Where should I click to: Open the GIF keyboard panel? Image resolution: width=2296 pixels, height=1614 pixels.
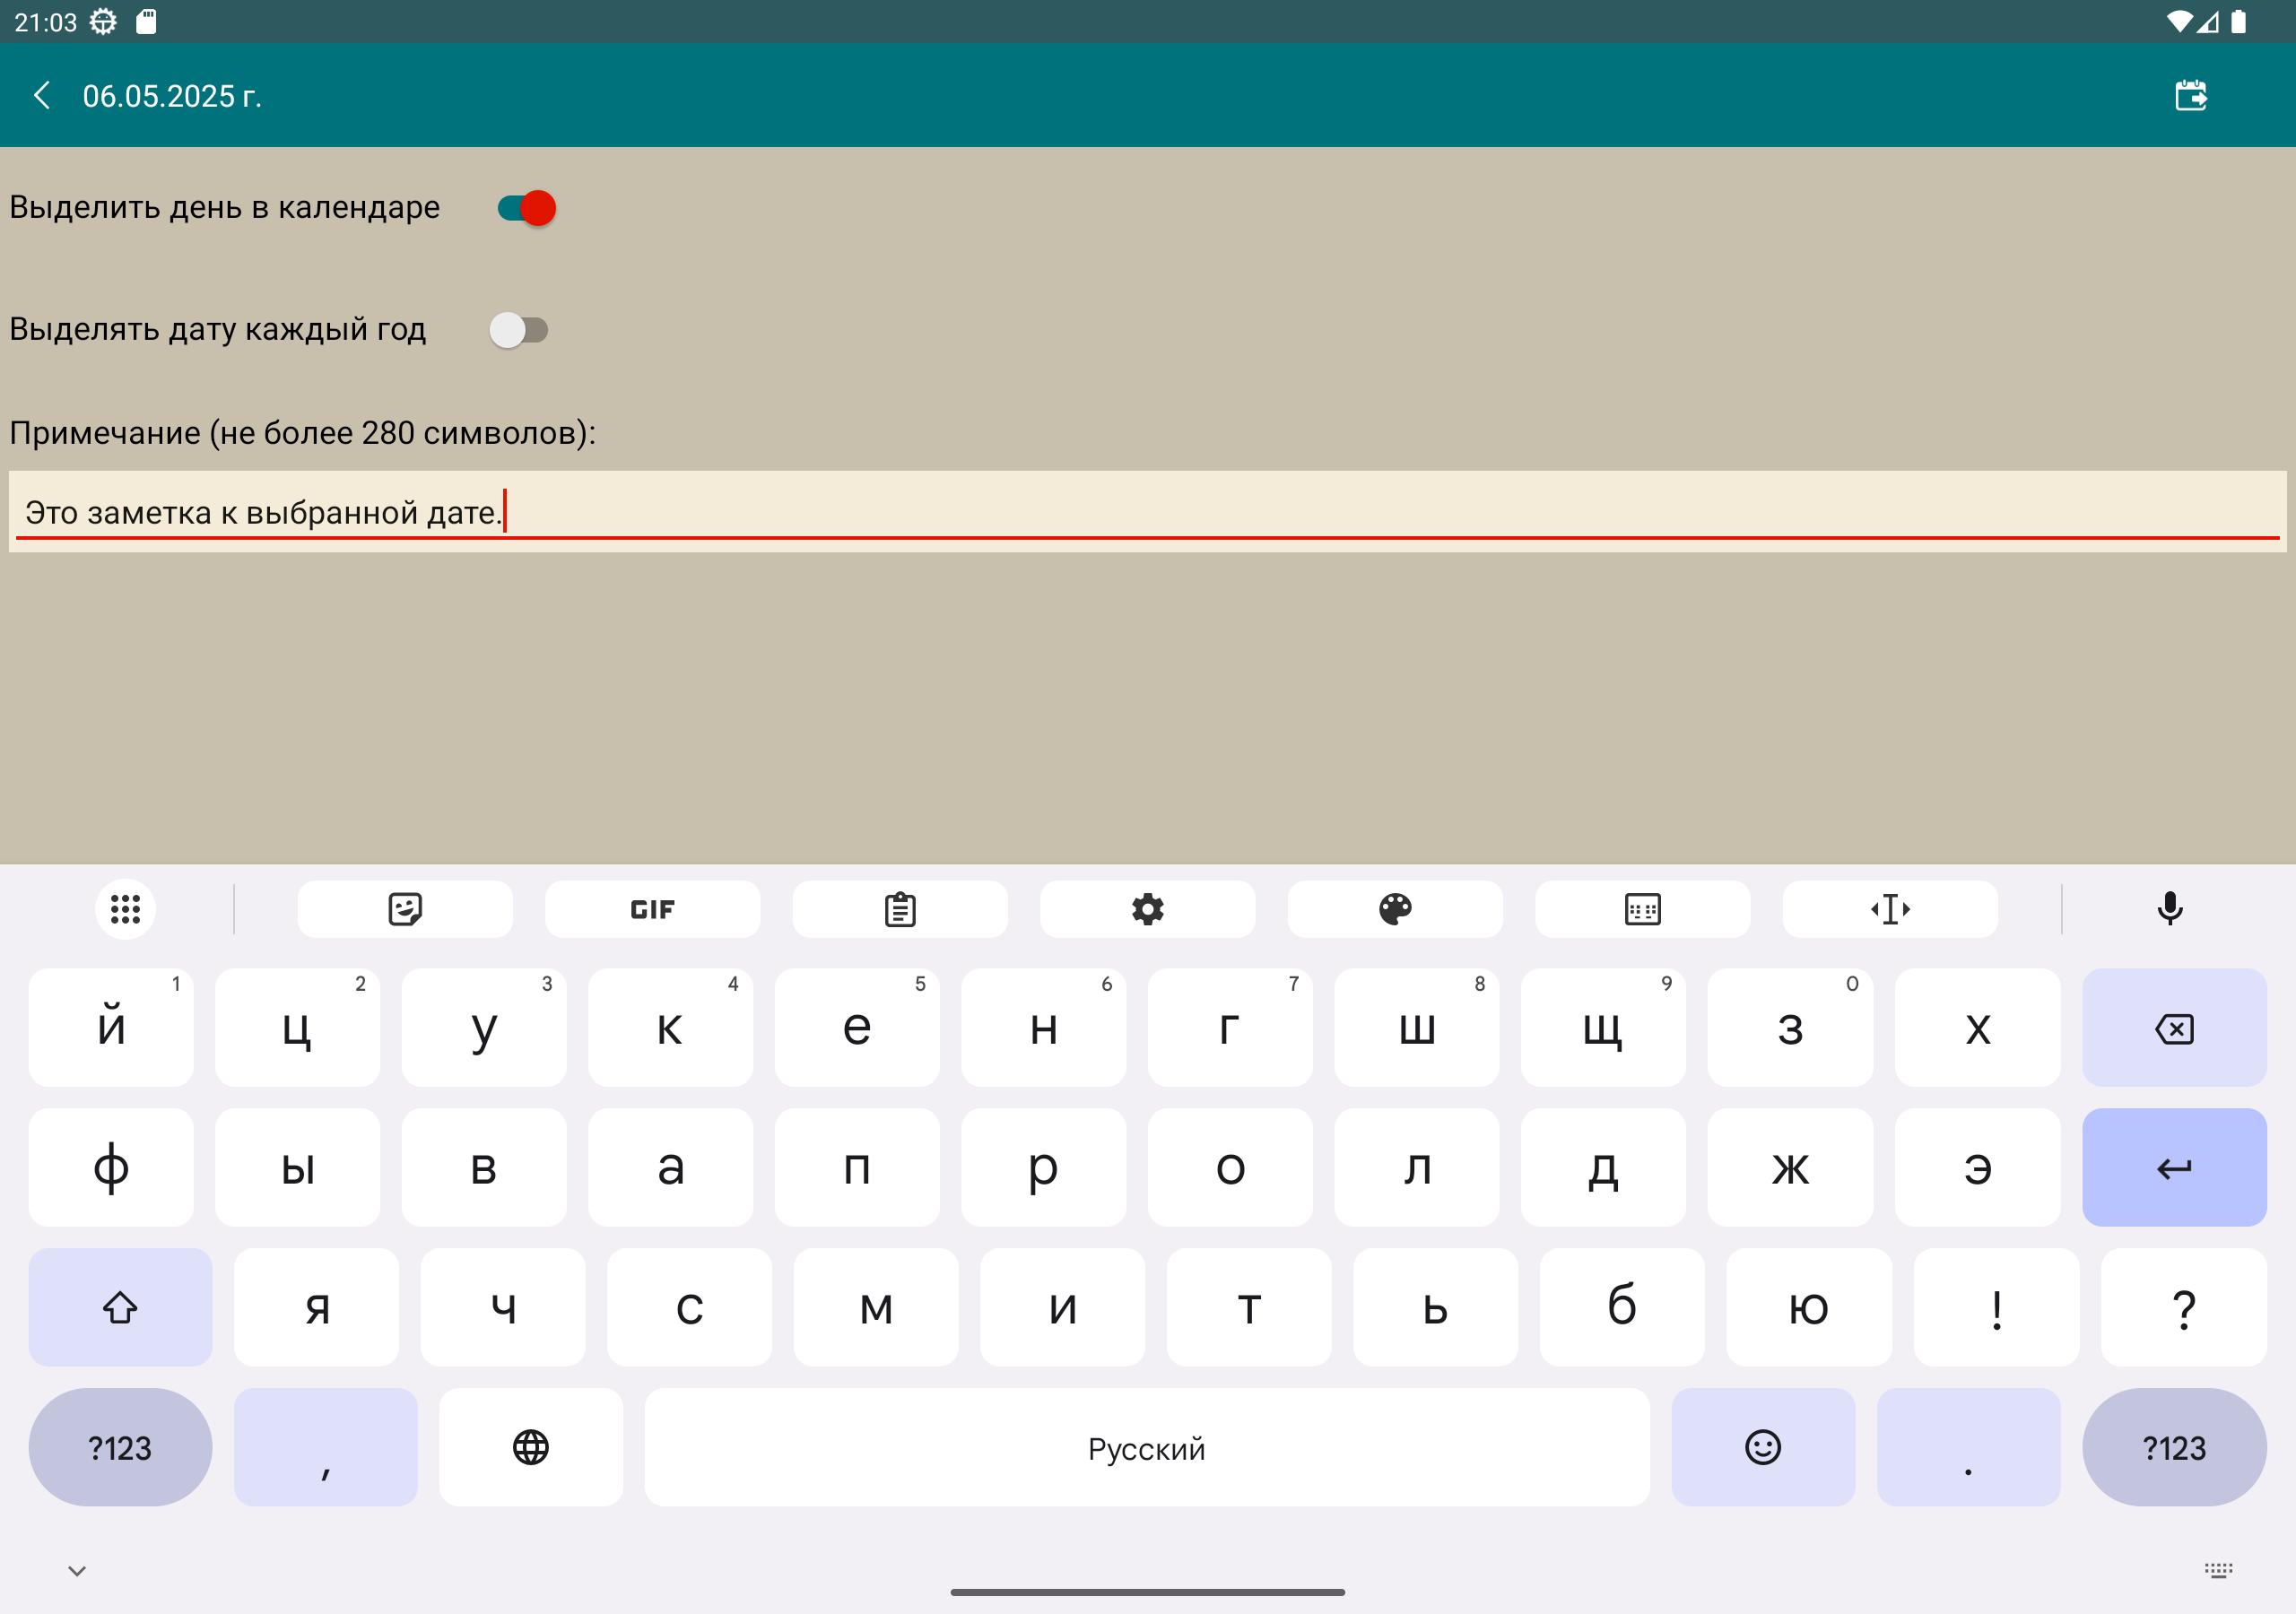click(x=652, y=909)
